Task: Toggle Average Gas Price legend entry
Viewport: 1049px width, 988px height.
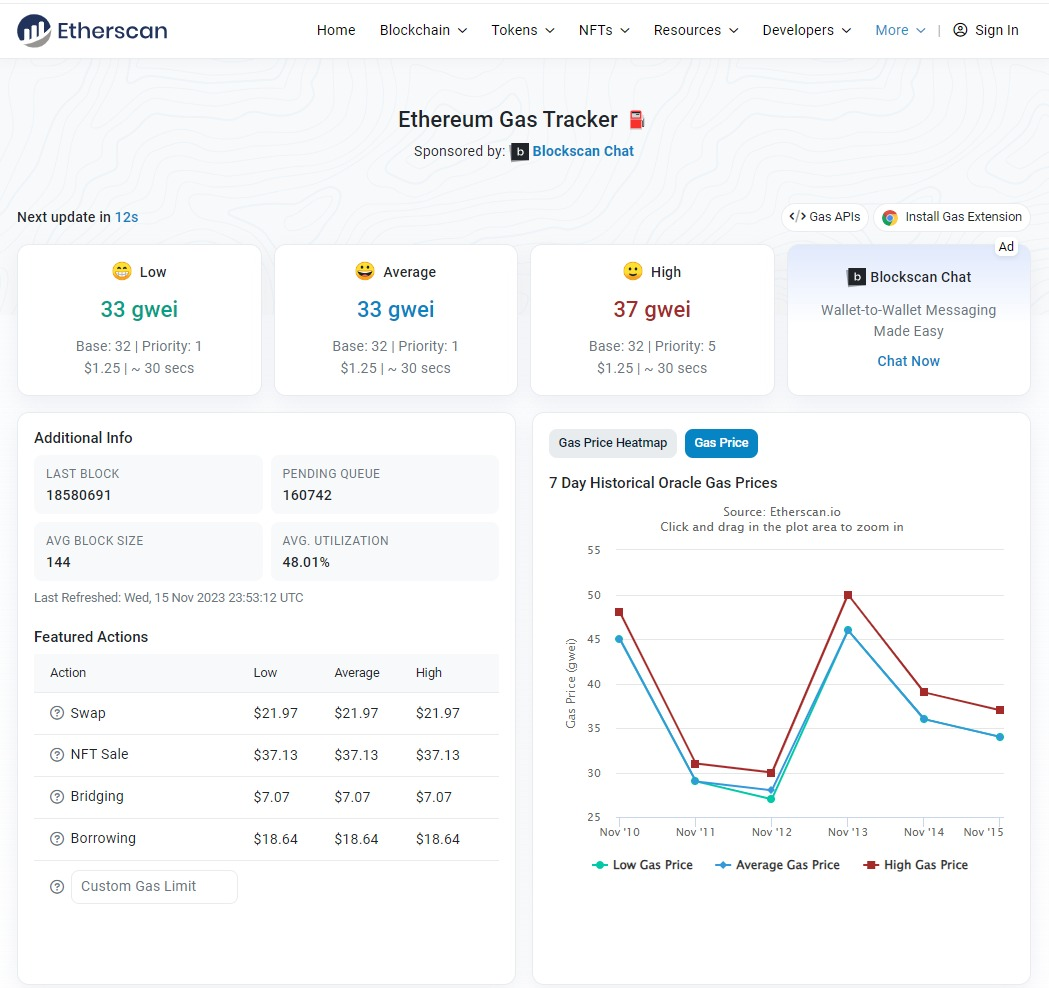Action: [x=778, y=865]
